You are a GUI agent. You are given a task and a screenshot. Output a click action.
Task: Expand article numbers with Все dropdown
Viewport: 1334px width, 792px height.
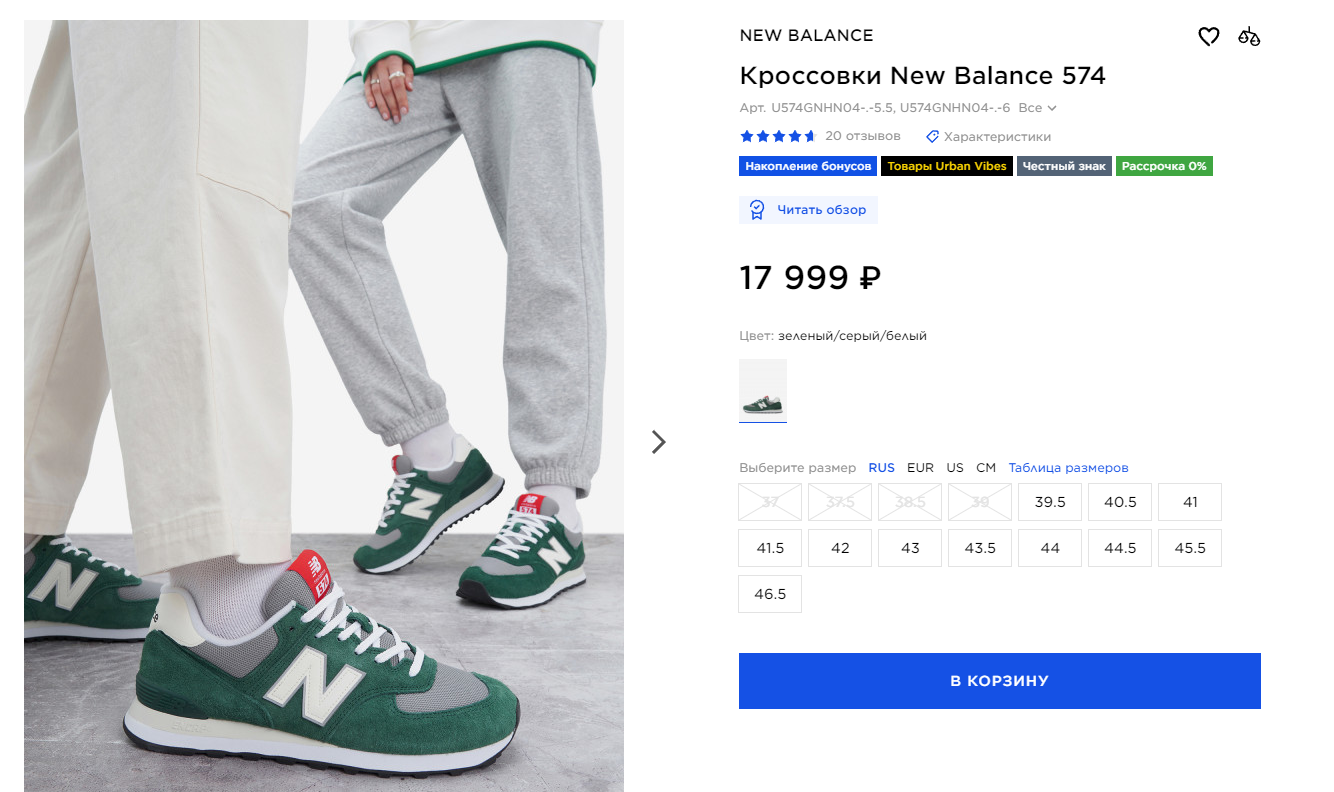pyautogui.click(x=1037, y=108)
